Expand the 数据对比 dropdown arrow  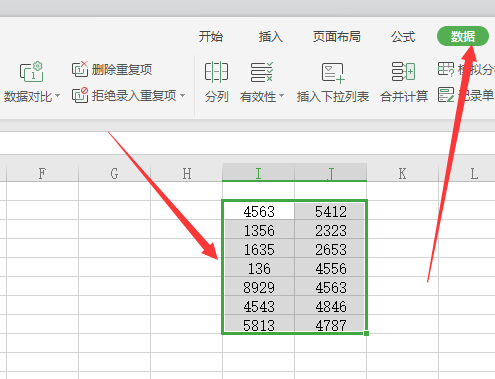coord(57,96)
